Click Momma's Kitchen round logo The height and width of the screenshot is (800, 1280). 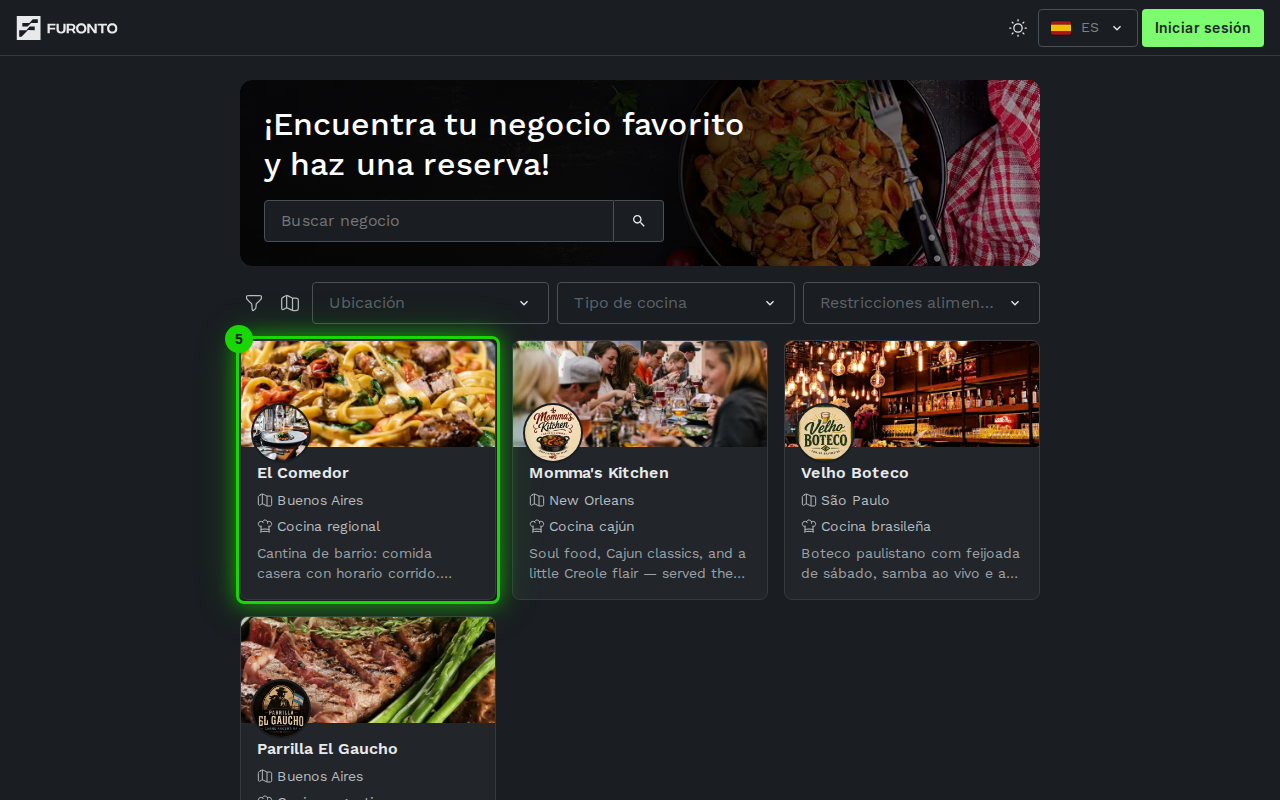click(553, 433)
